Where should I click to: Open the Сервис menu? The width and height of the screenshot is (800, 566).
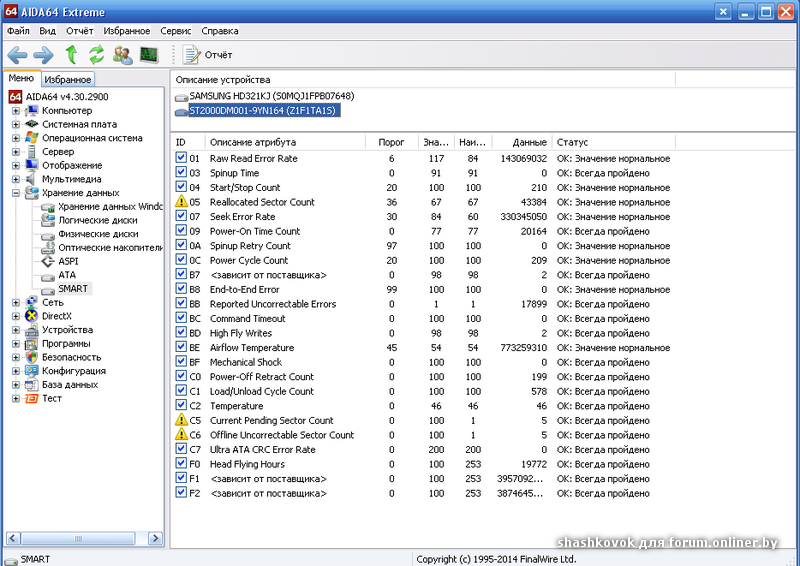[176, 31]
